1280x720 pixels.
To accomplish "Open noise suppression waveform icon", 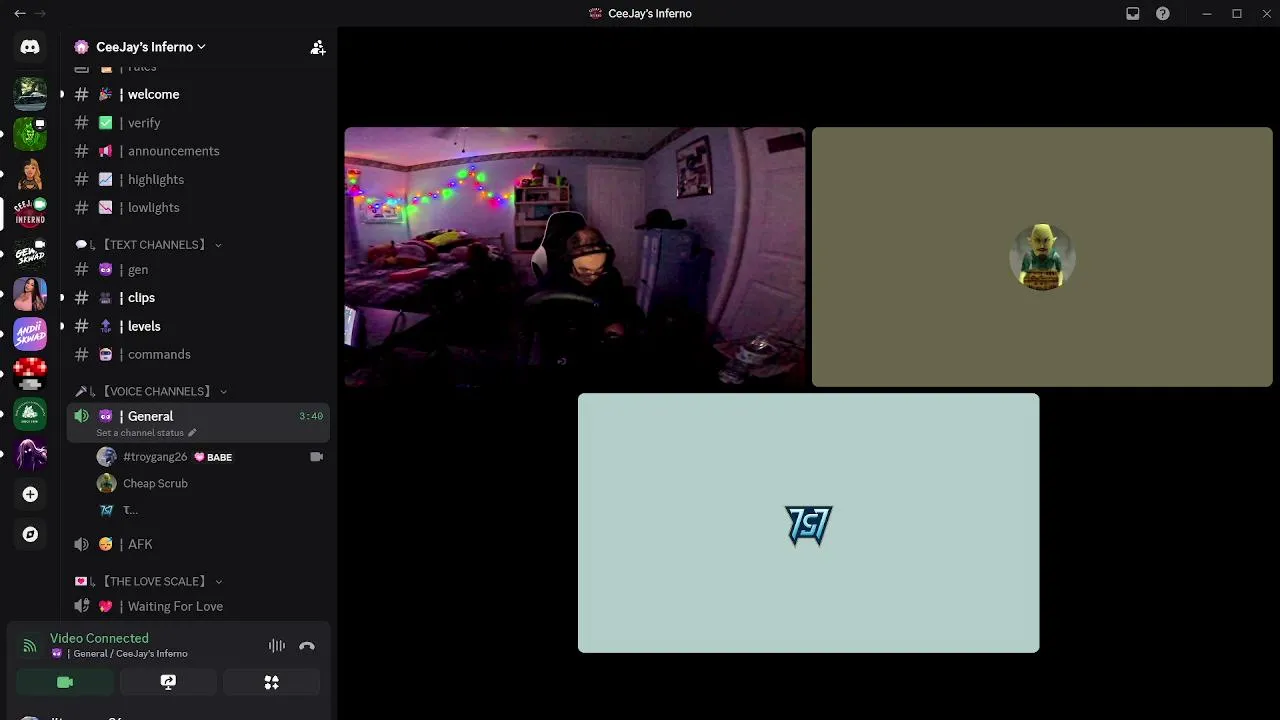I will 277,646.
